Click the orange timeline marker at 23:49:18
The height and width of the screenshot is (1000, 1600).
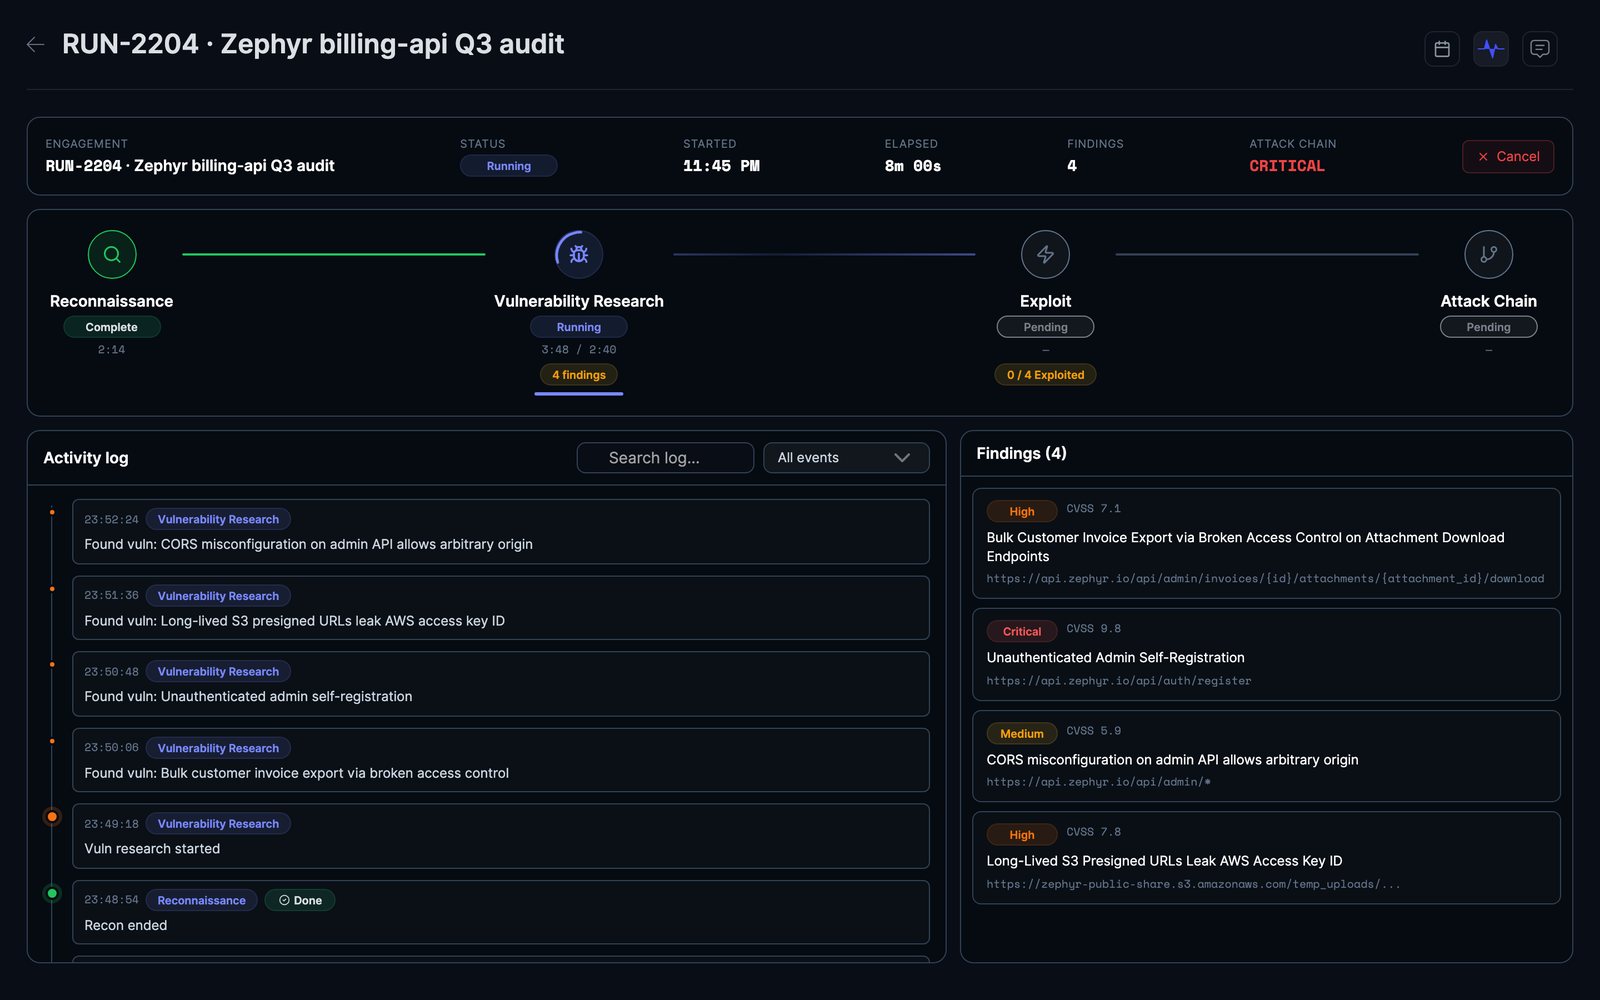(52, 817)
